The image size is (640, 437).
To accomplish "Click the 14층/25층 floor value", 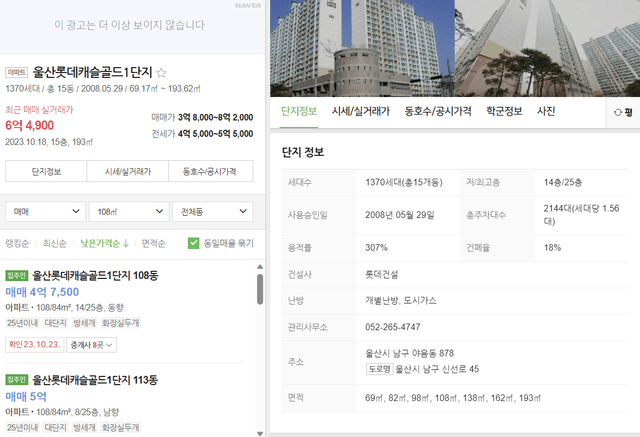I will click(563, 182).
